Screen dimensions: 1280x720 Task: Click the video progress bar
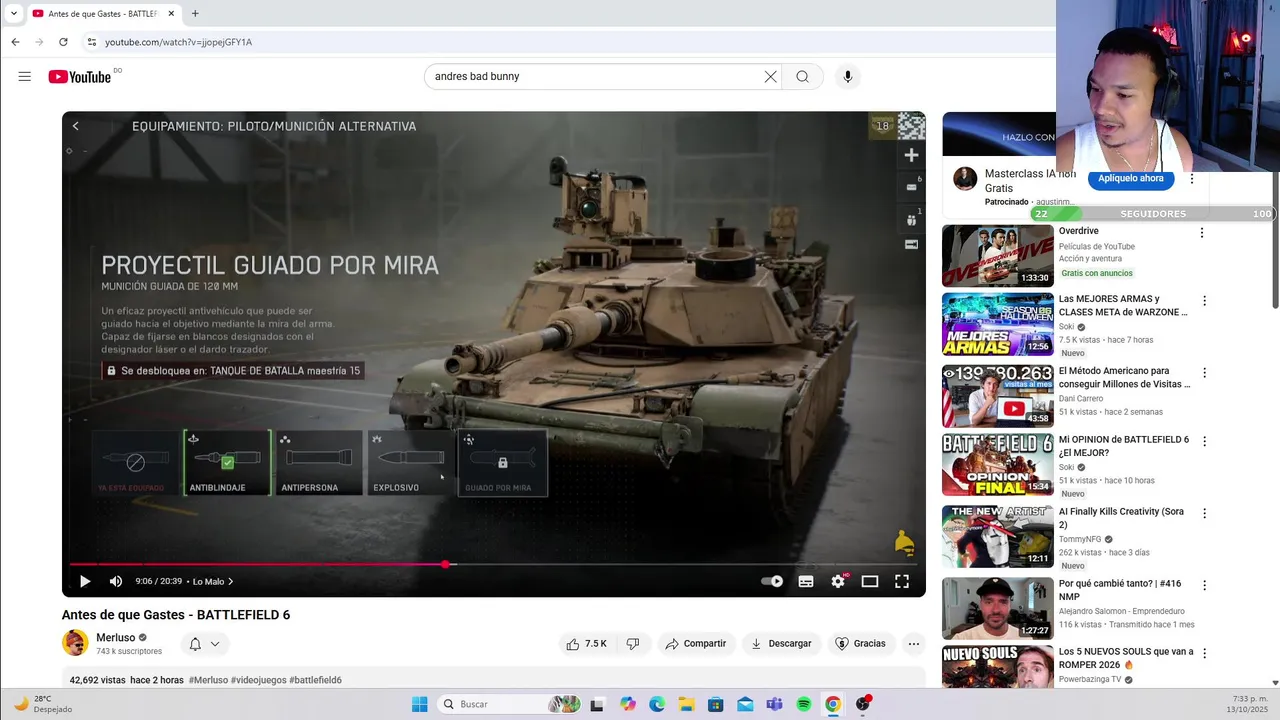[x=493, y=564]
